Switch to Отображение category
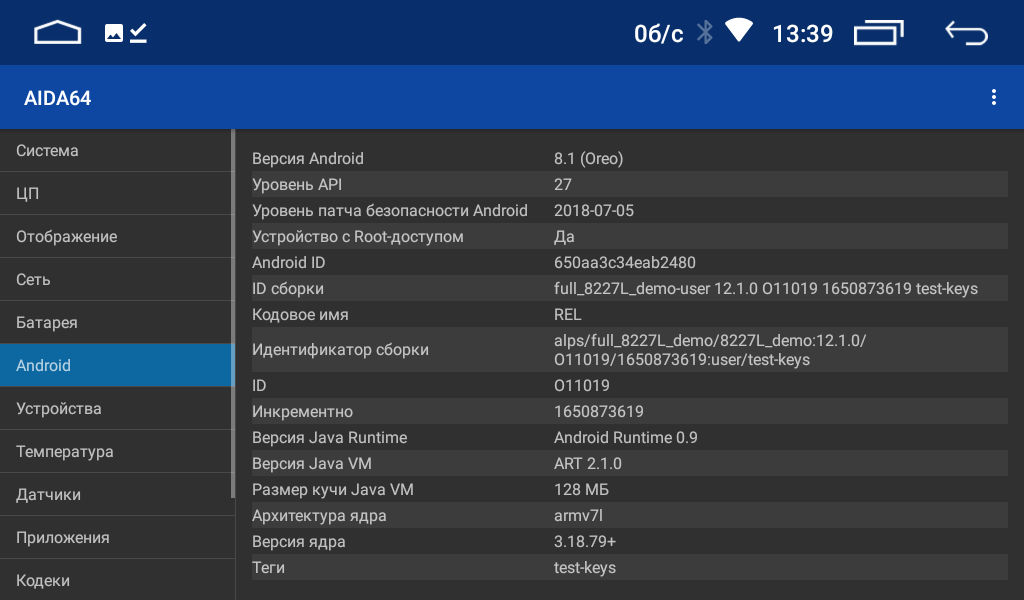 (116, 237)
